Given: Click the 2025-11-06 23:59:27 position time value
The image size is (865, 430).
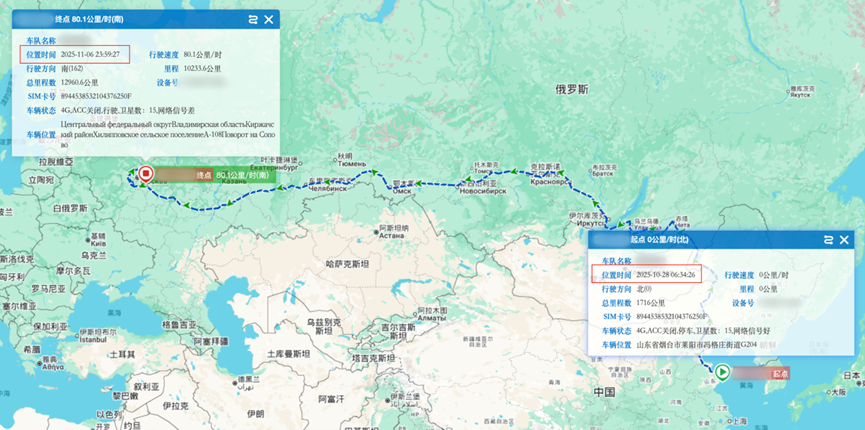Looking at the screenshot, I should tap(90, 54).
